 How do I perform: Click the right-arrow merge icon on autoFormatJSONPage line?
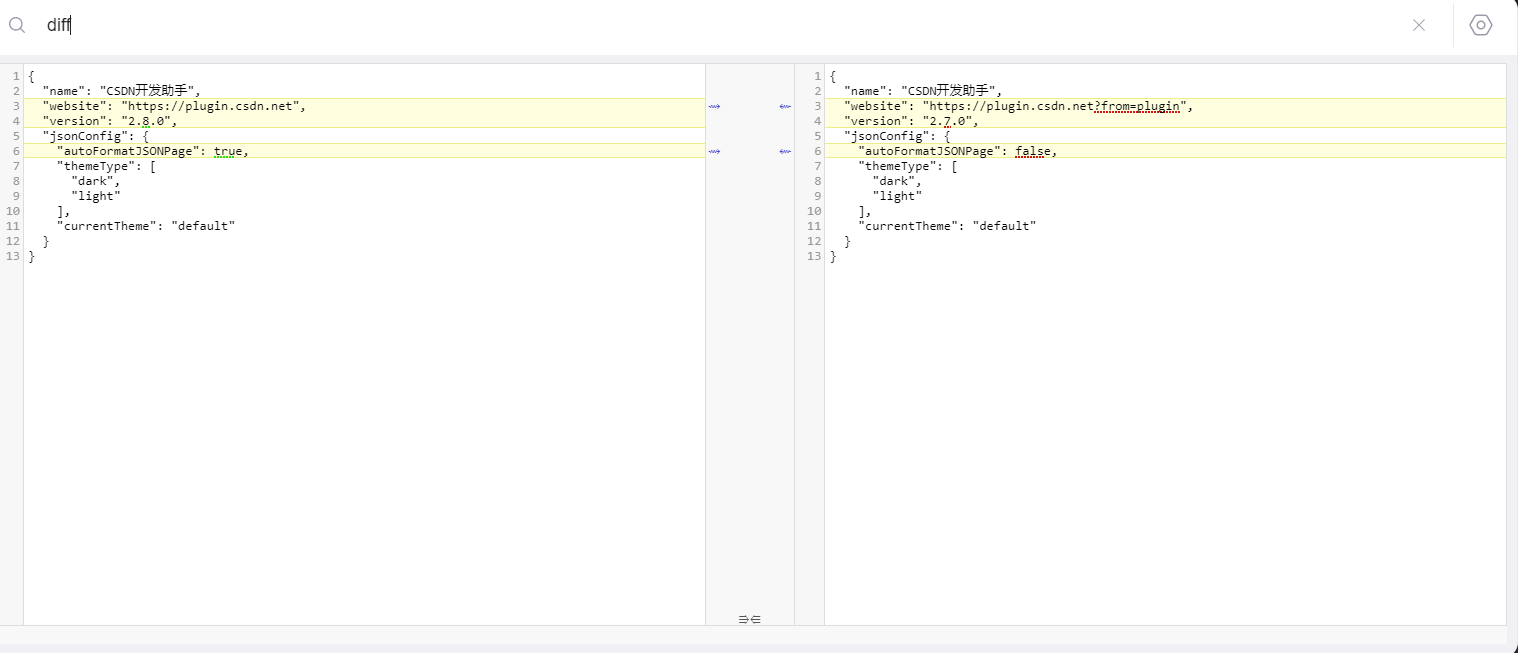[x=714, y=151]
